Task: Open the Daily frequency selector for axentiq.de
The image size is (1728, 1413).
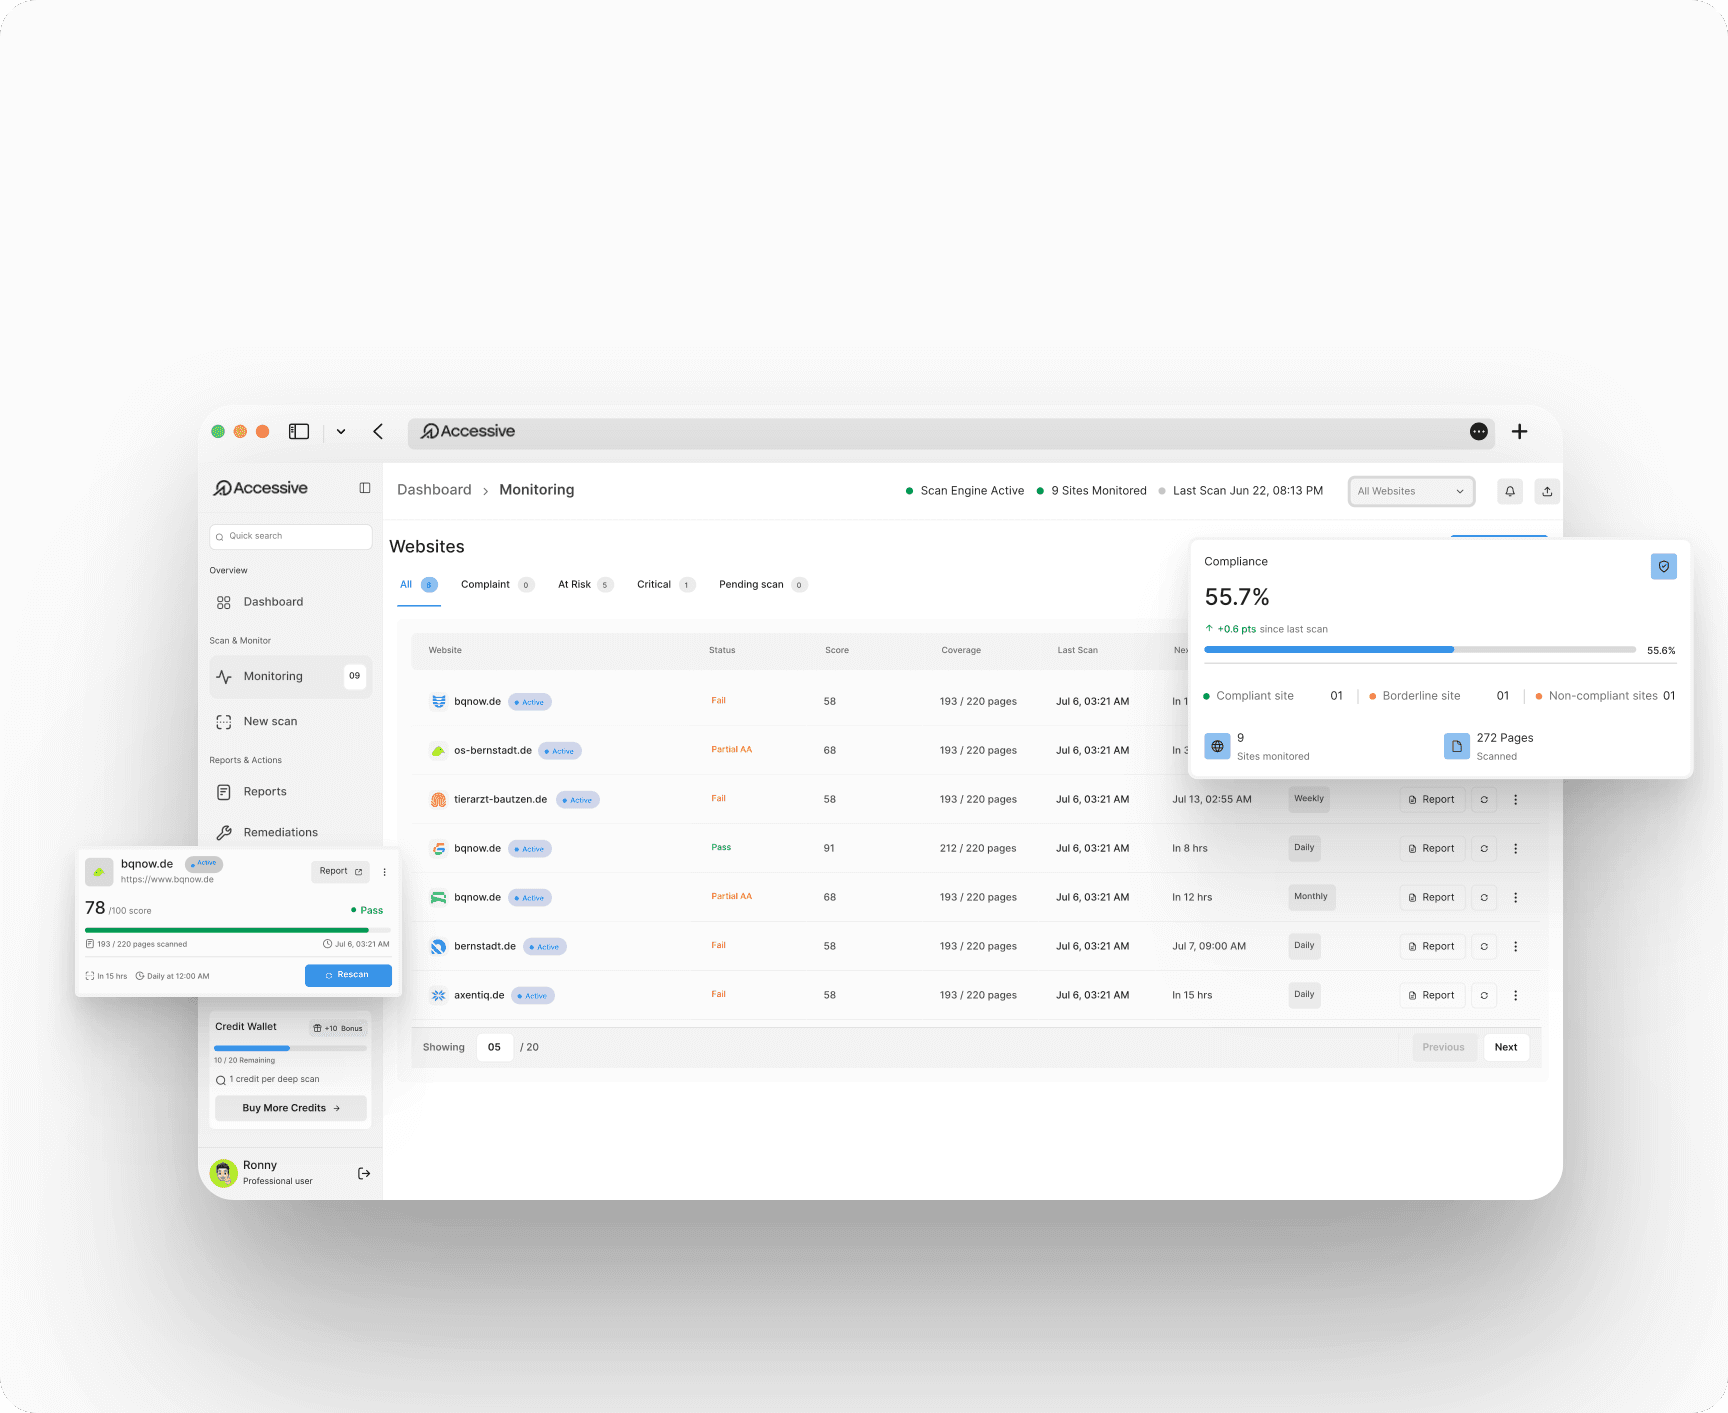Action: (1304, 995)
